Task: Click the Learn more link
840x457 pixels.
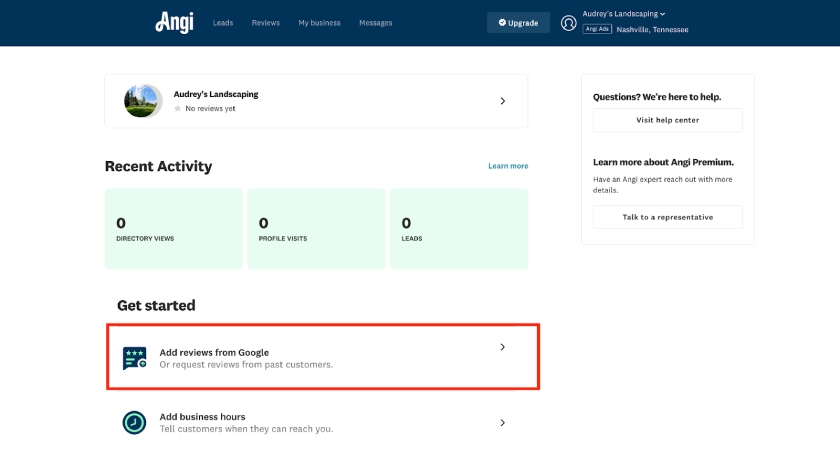Action: click(x=508, y=166)
